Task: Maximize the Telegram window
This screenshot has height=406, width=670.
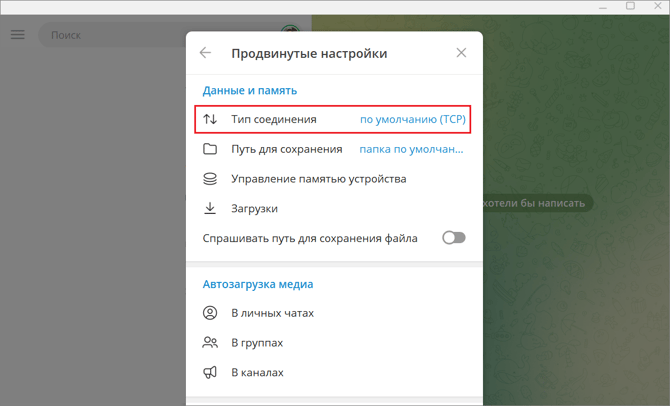Action: tap(630, 6)
